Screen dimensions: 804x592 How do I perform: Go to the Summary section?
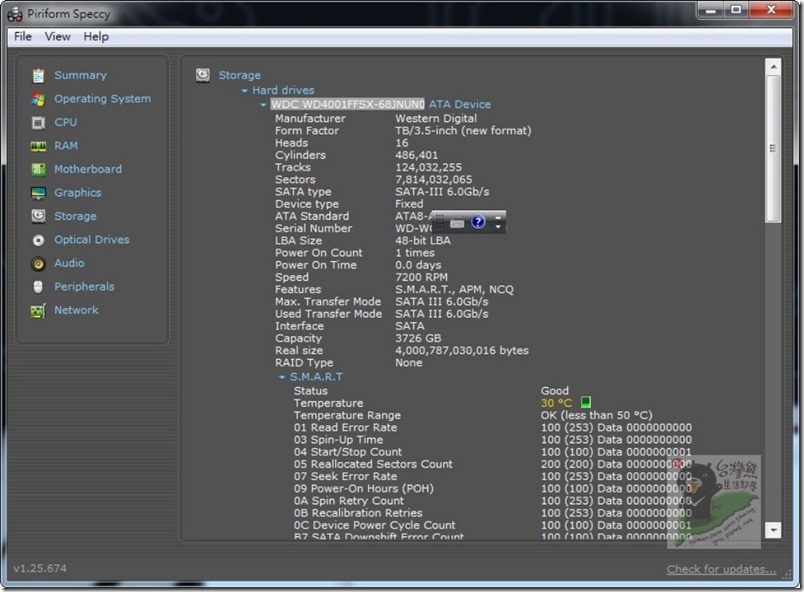(x=81, y=75)
